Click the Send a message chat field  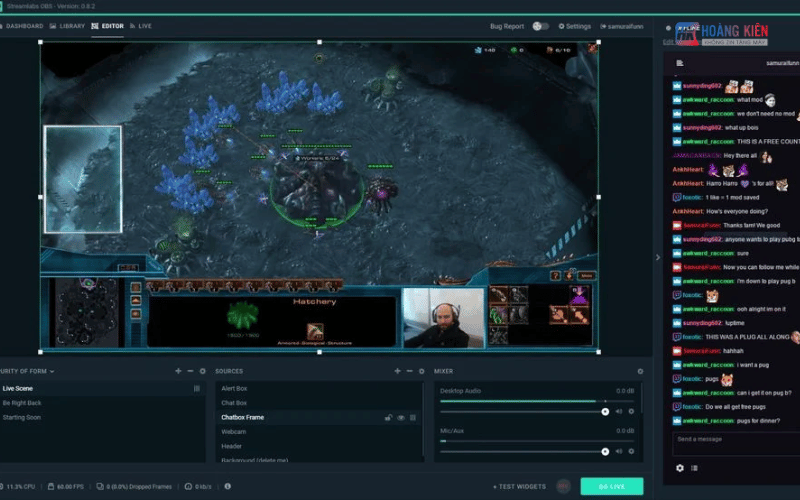point(736,444)
